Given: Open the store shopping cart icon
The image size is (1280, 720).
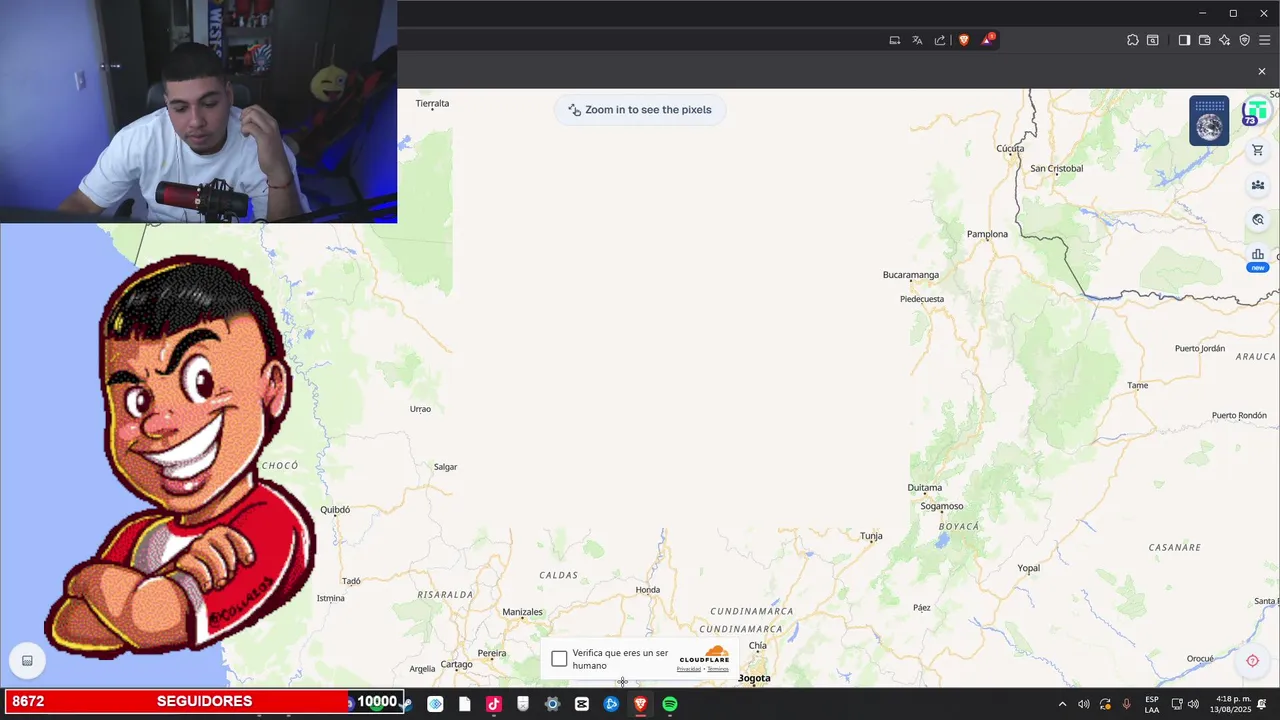Looking at the screenshot, I should pos(1258,150).
